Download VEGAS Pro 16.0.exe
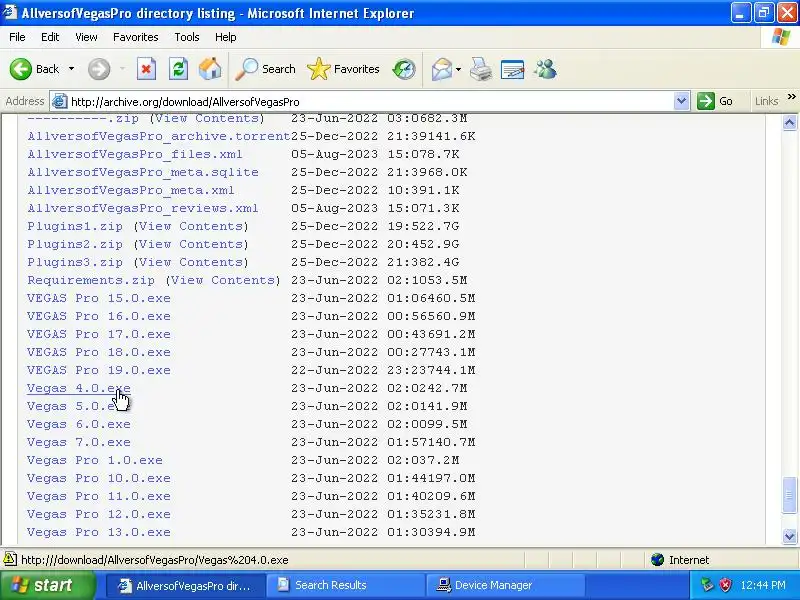The image size is (800, 600). click(x=99, y=316)
